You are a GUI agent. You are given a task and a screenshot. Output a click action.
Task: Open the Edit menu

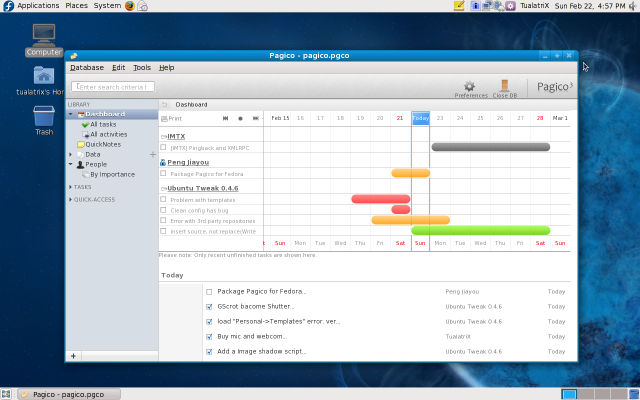point(119,68)
